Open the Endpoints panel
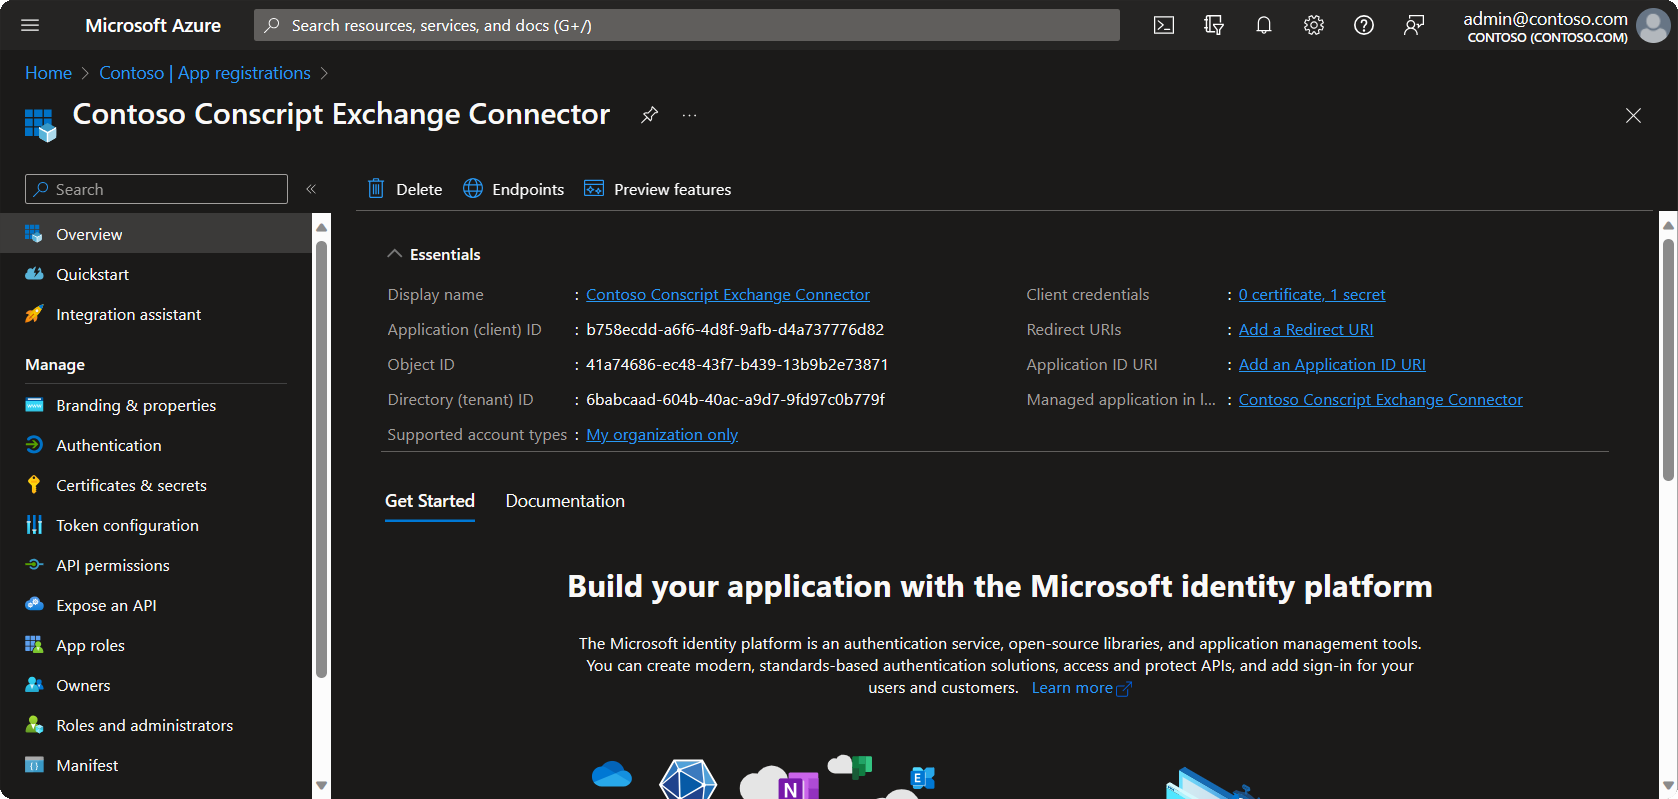The height and width of the screenshot is (799, 1678). [514, 189]
